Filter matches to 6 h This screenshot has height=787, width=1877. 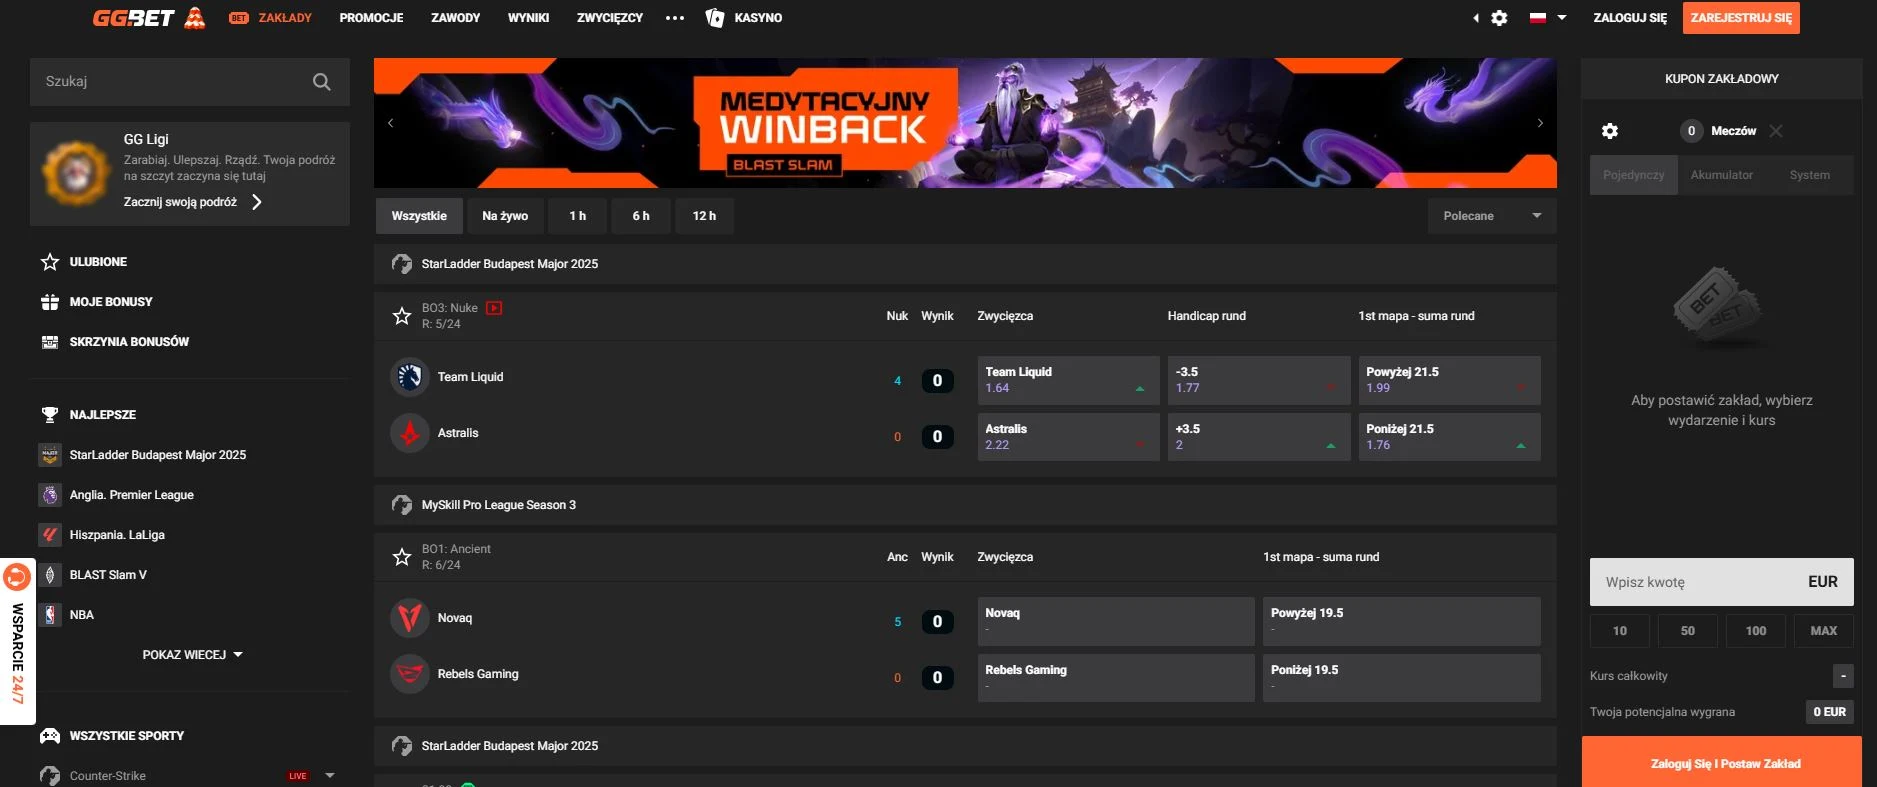pos(641,216)
